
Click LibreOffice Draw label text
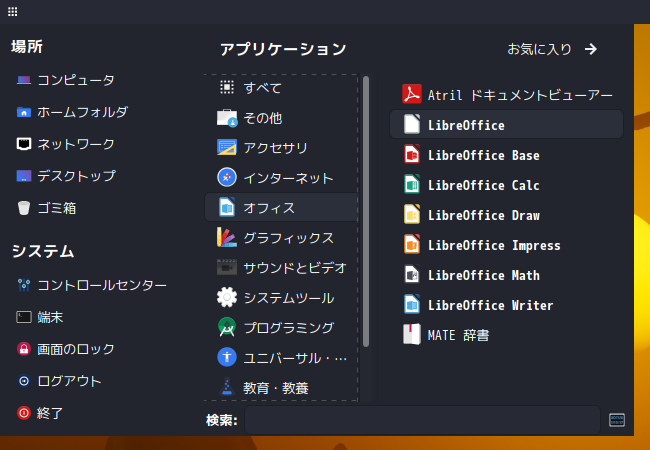484,215
